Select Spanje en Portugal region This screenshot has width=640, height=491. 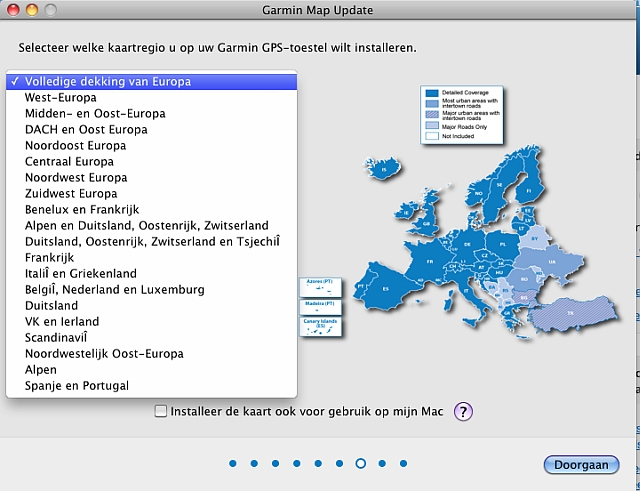pos(151,386)
